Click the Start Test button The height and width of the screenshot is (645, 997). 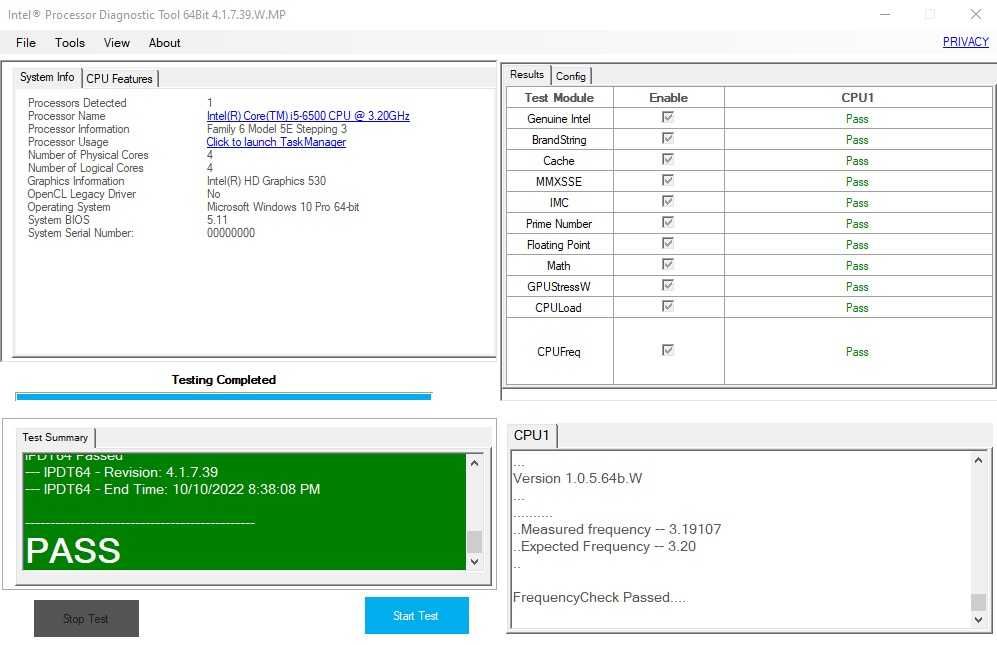click(416, 615)
